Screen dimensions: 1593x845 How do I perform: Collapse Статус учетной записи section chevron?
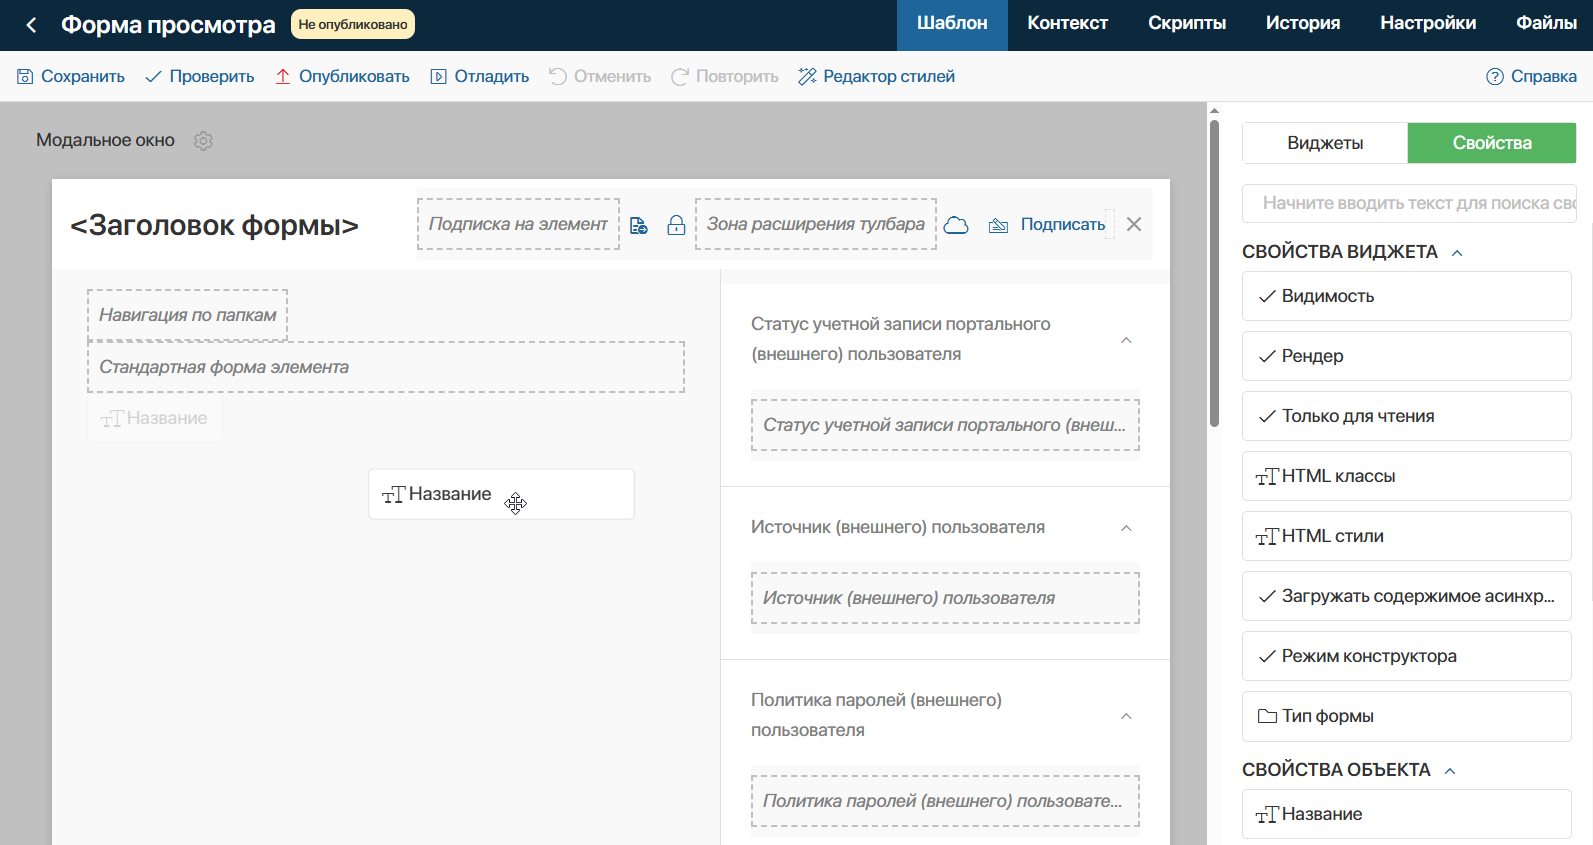point(1126,340)
